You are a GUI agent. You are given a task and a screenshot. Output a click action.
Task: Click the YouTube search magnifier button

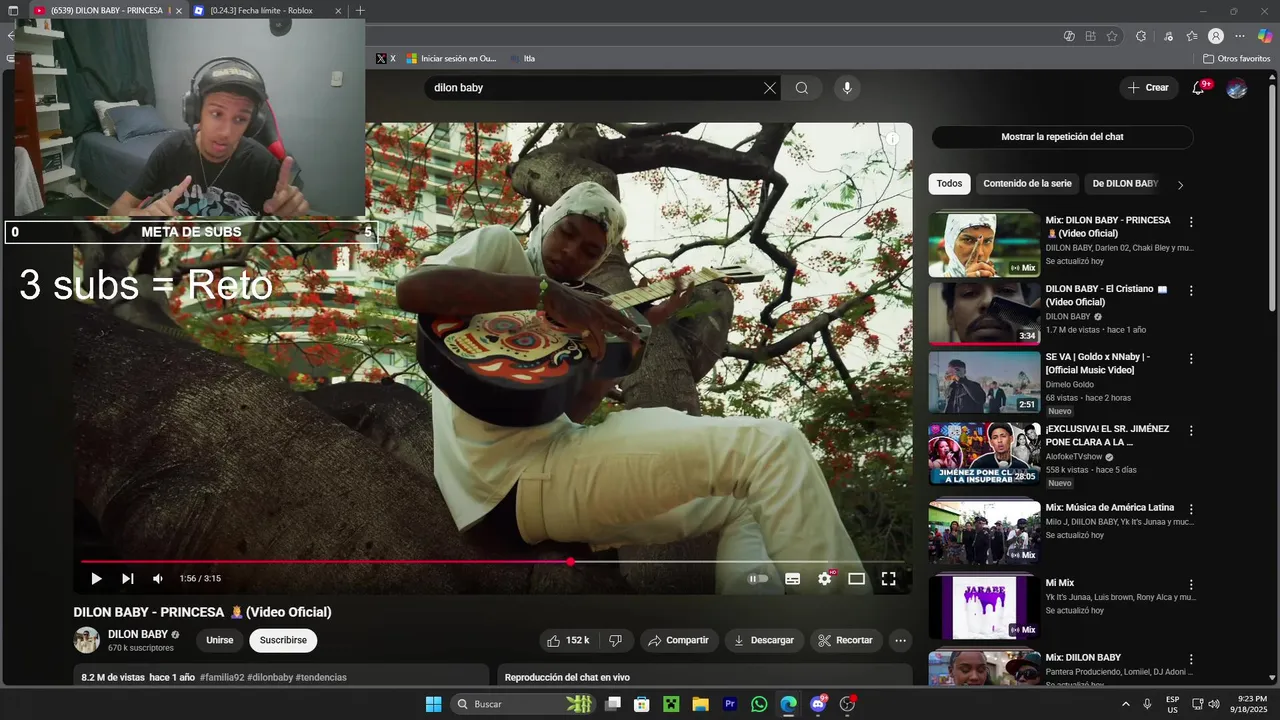(x=802, y=88)
